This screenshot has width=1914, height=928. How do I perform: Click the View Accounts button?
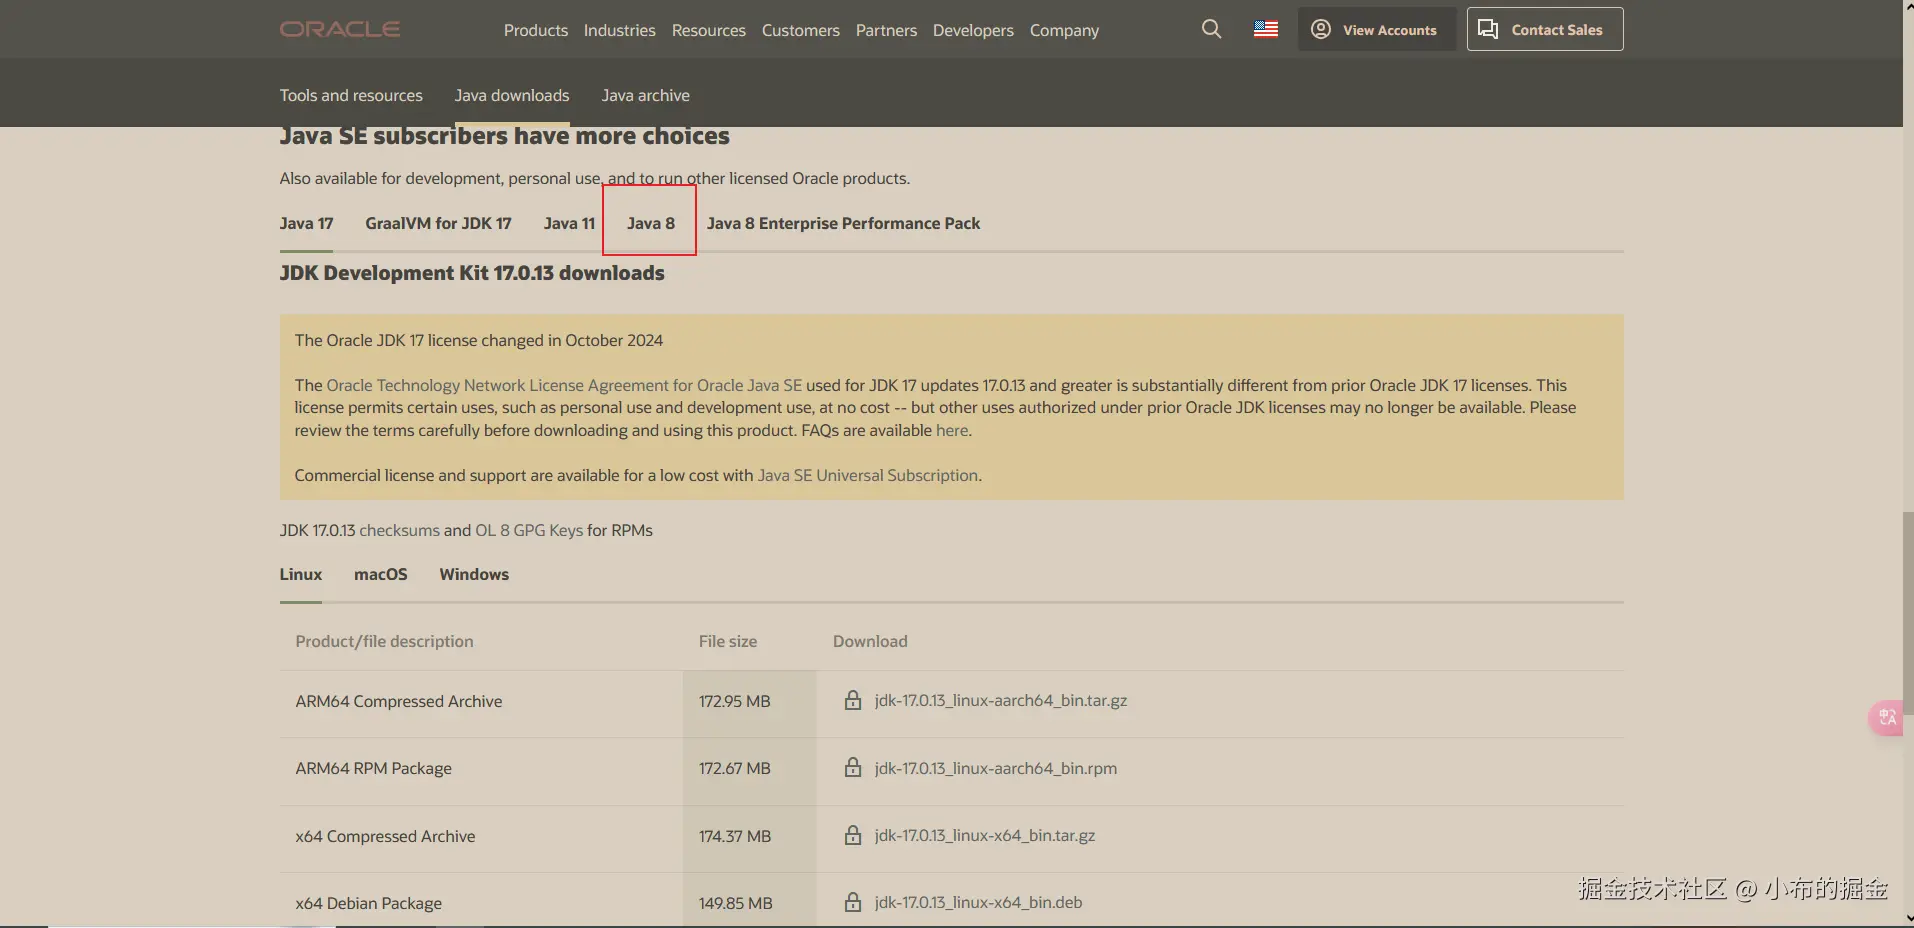pyautogui.click(x=1377, y=29)
